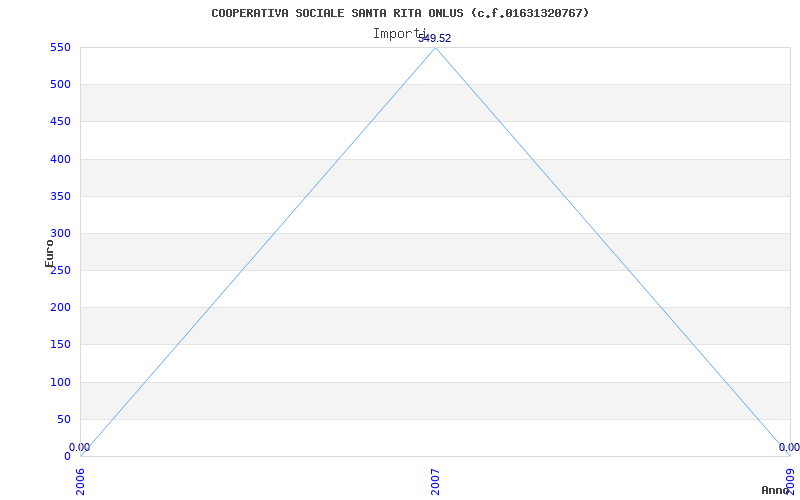
Task: Click the 0.00 data label at 2006
Action: [80, 447]
